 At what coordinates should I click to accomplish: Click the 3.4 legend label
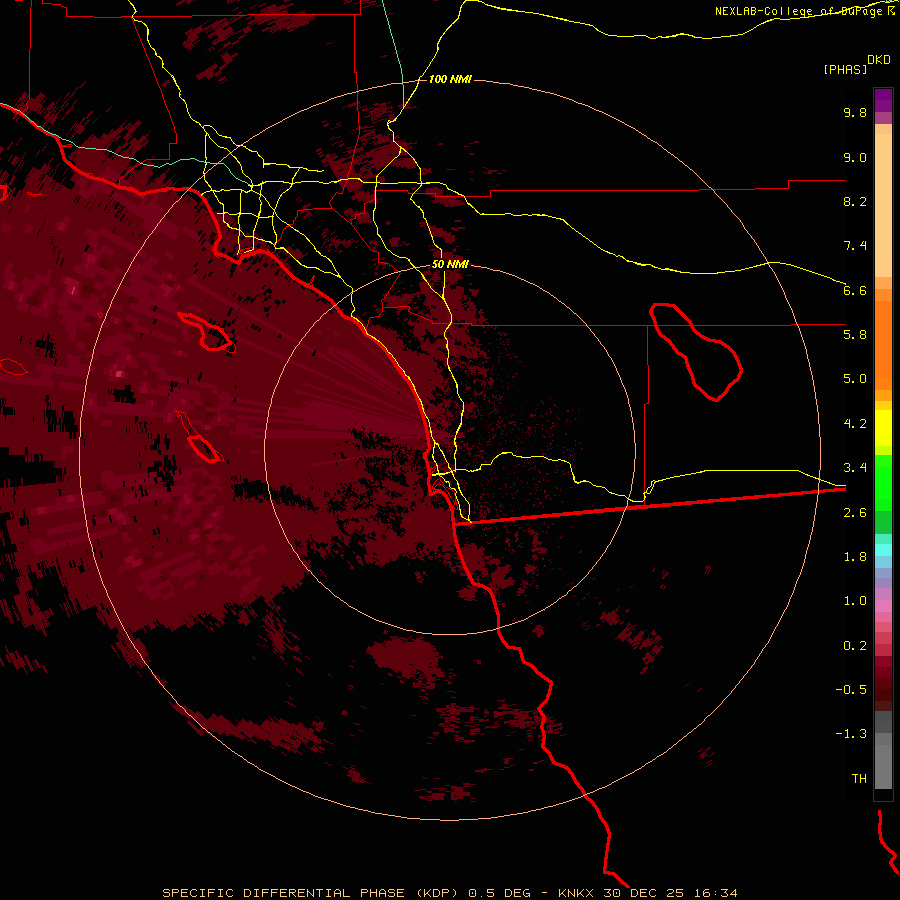(855, 468)
